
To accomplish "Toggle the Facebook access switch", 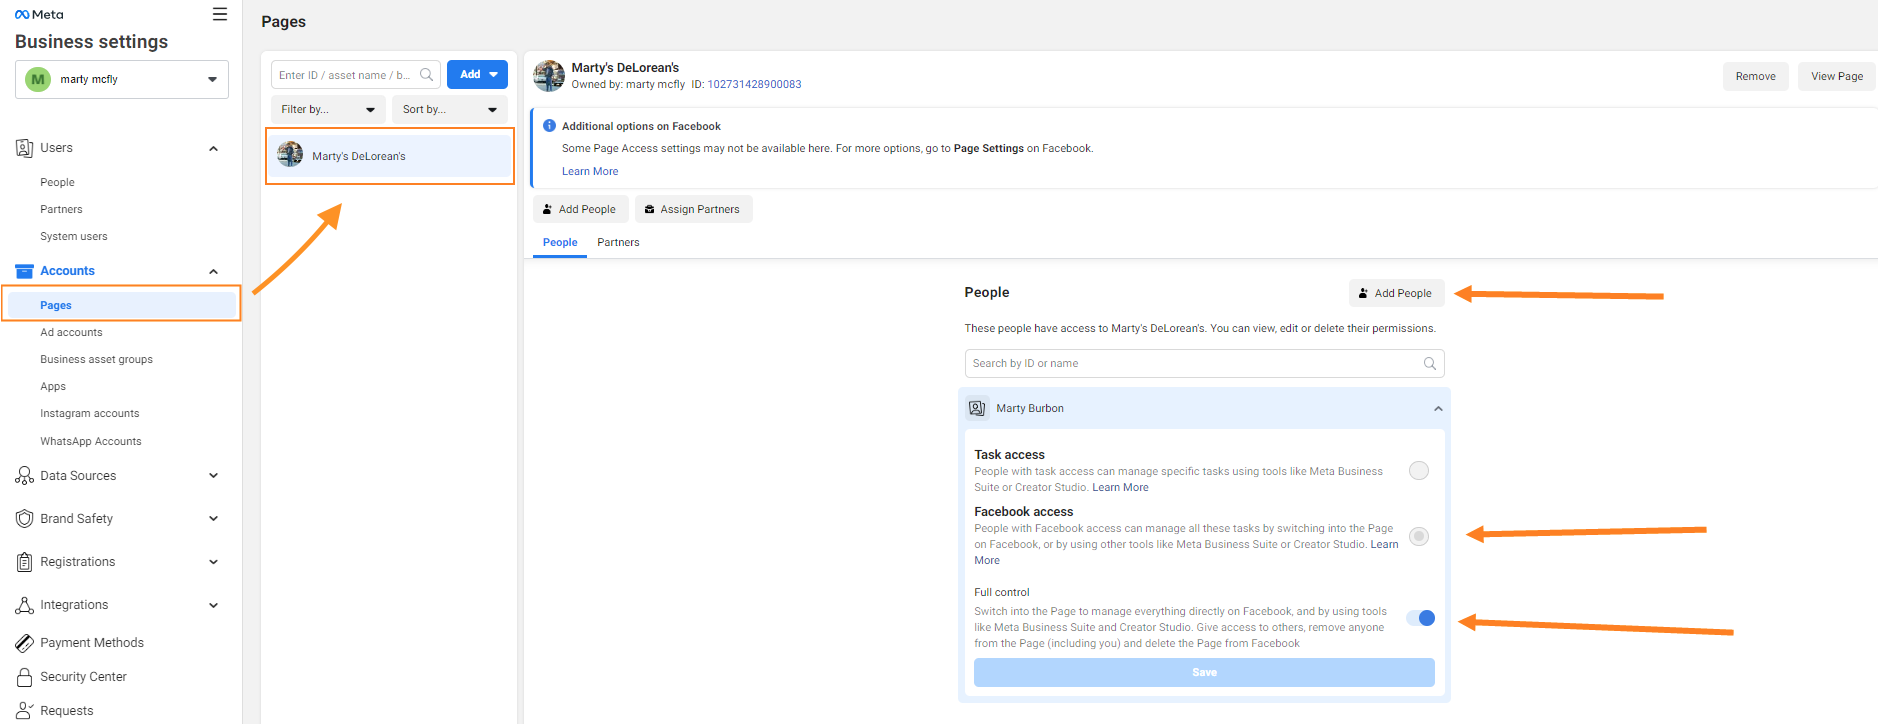I will tap(1419, 537).
